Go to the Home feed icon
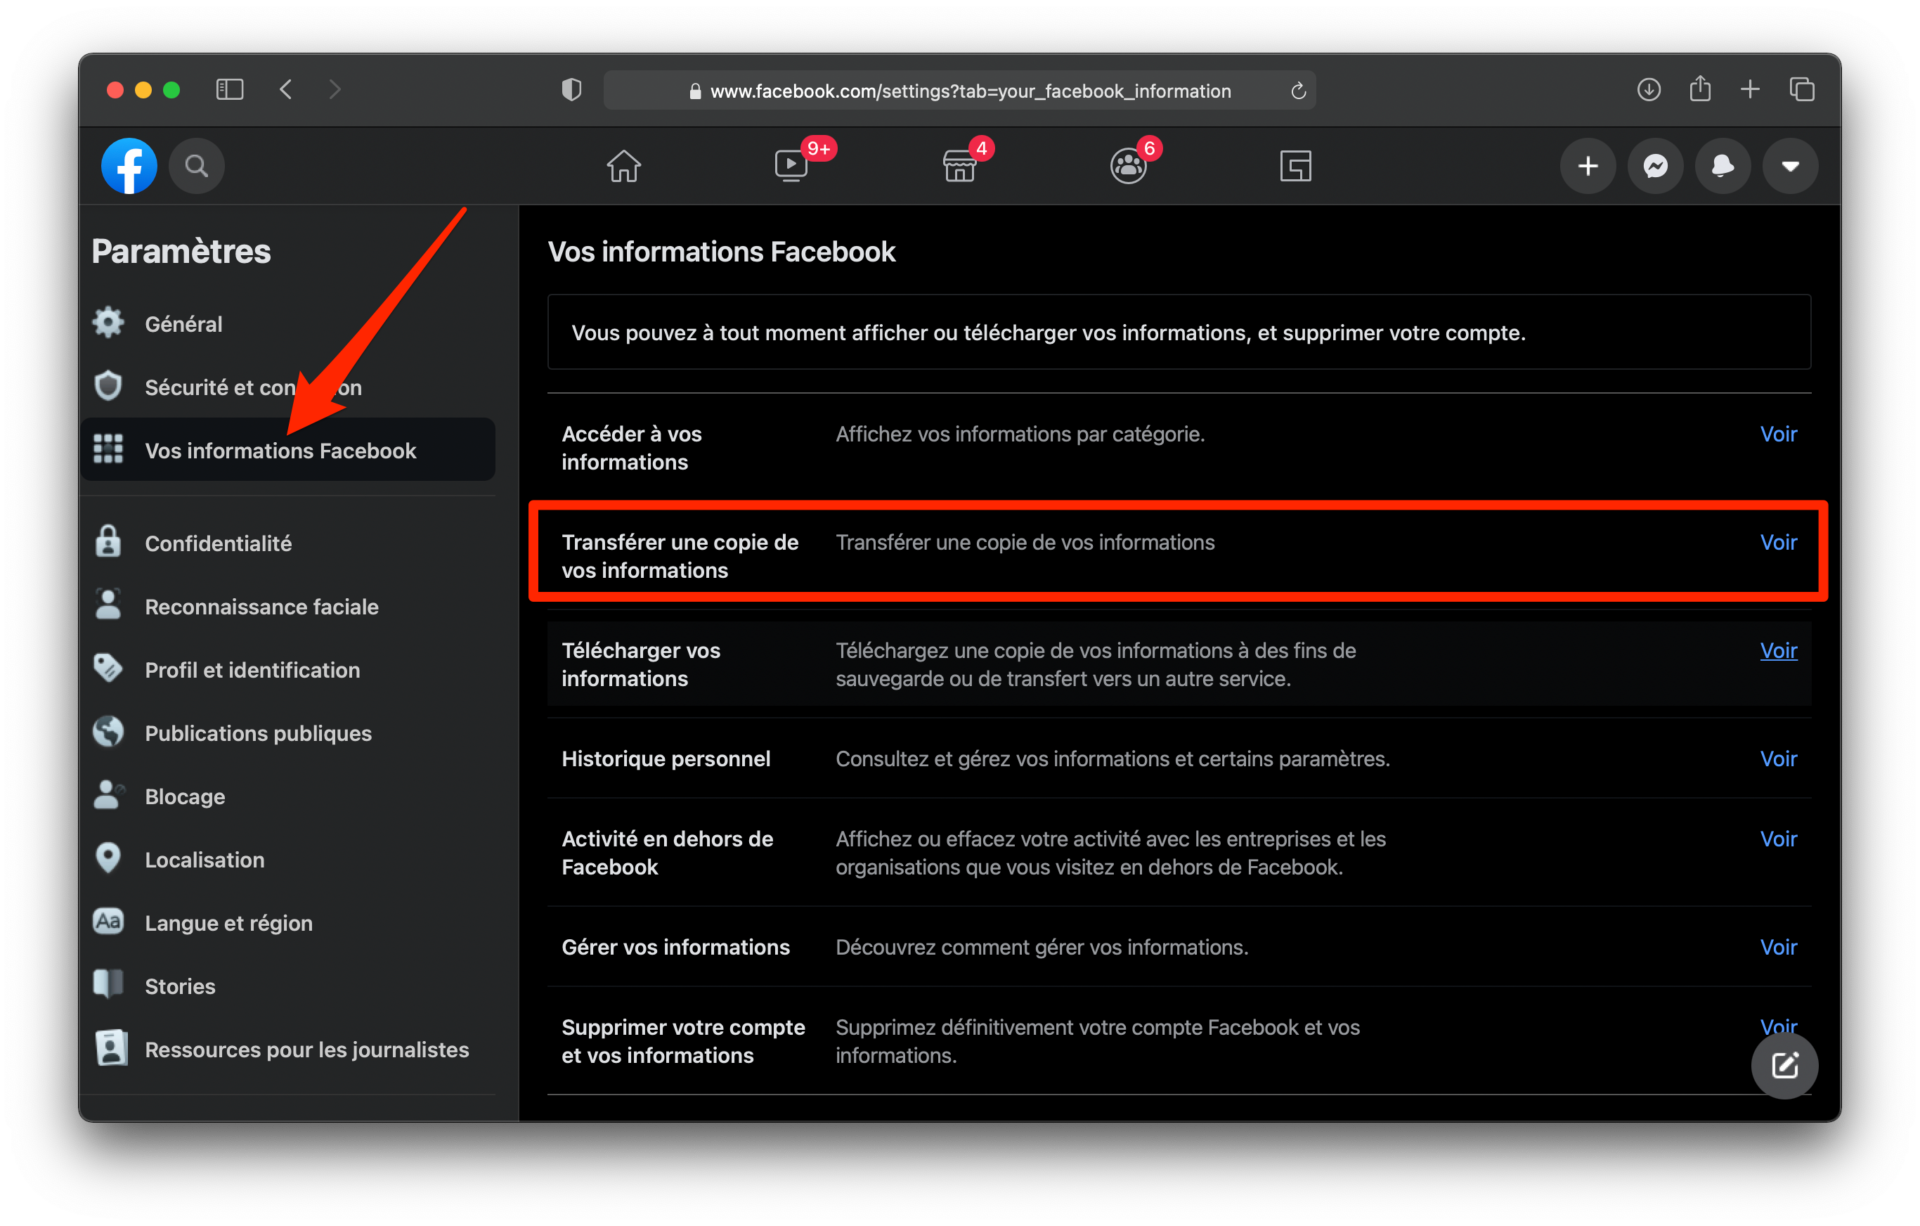The height and width of the screenshot is (1226, 1920). click(624, 166)
